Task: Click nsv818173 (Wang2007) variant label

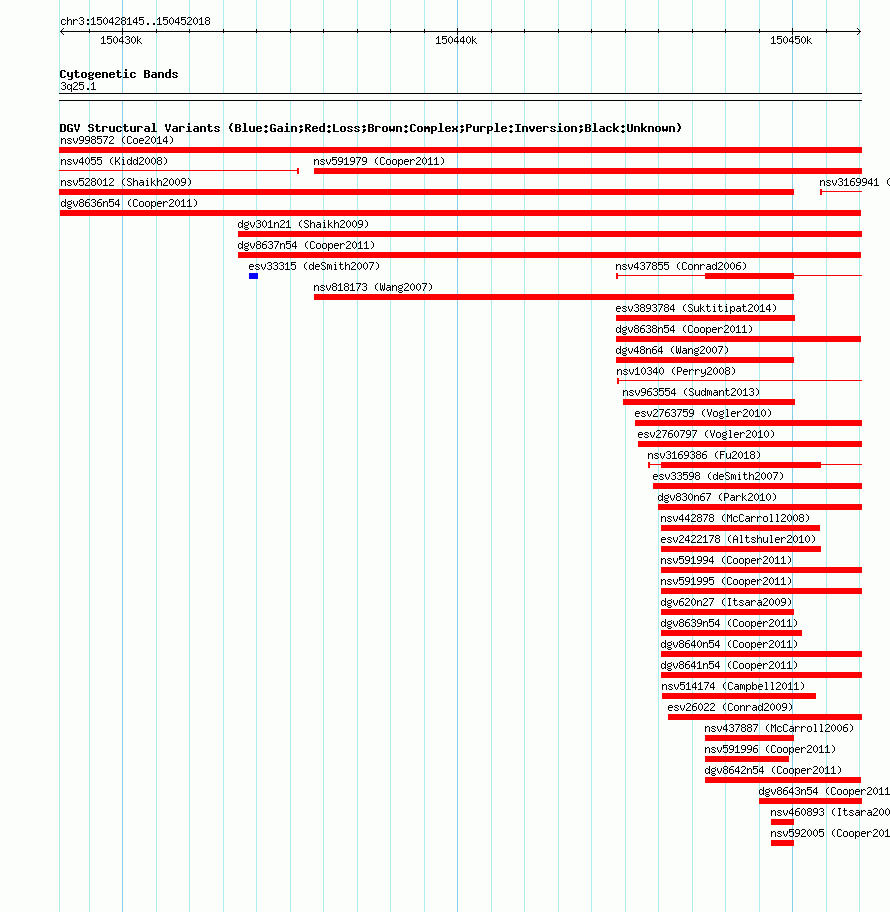Action: tap(373, 287)
